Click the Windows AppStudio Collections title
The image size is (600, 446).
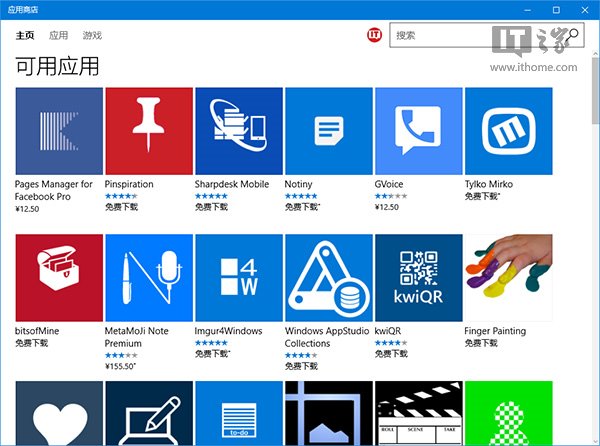coord(327,337)
